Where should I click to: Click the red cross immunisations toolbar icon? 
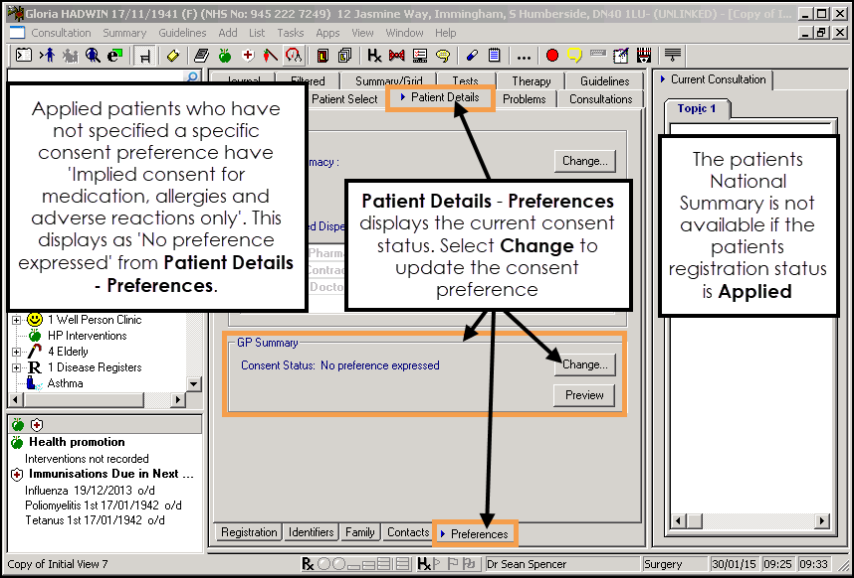pyautogui.click(x=247, y=55)
